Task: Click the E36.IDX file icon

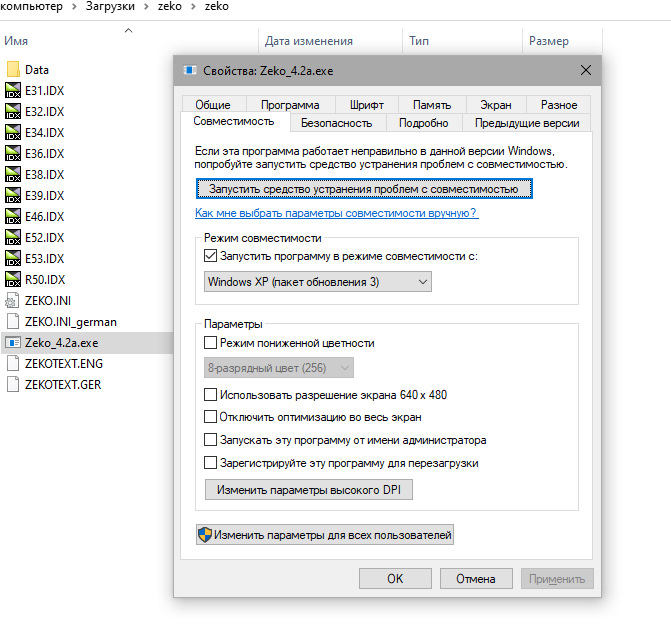Action: tap(13, 153)
